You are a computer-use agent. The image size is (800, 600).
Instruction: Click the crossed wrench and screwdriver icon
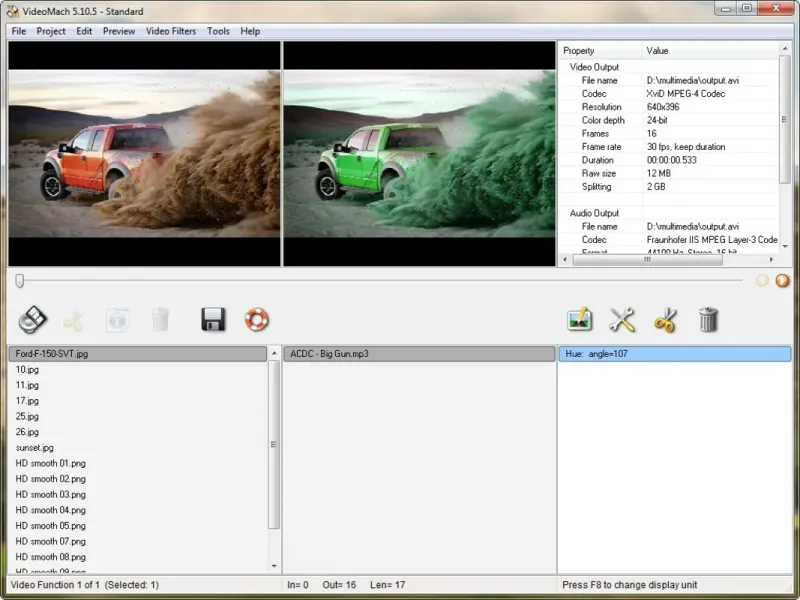pyautogui.click(x=622, y=319)
